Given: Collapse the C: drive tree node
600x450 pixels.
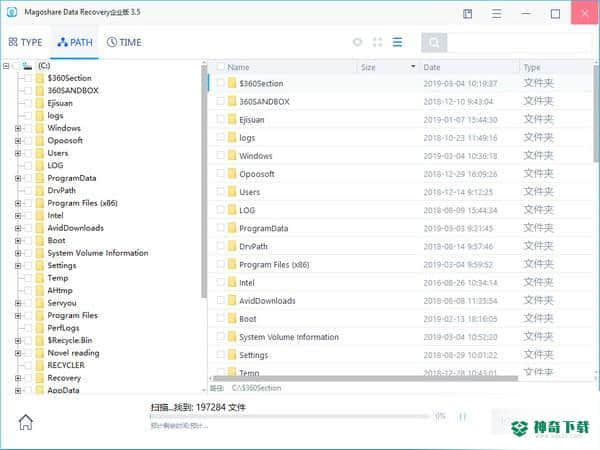Looking at the screenshot, I should click(x=6, y=66).
